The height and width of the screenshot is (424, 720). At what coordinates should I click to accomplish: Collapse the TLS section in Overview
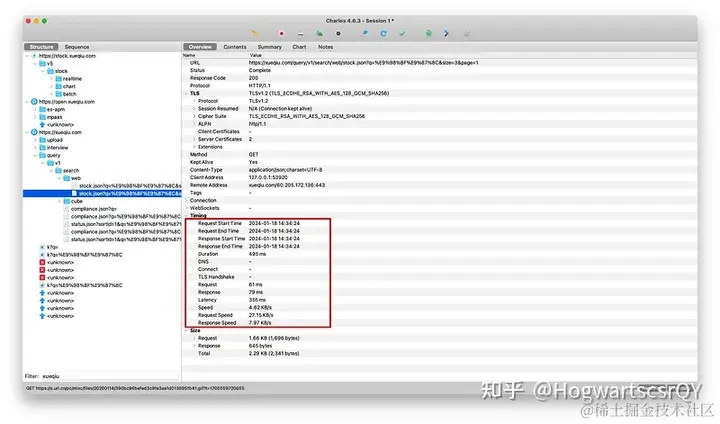(186, 93)
